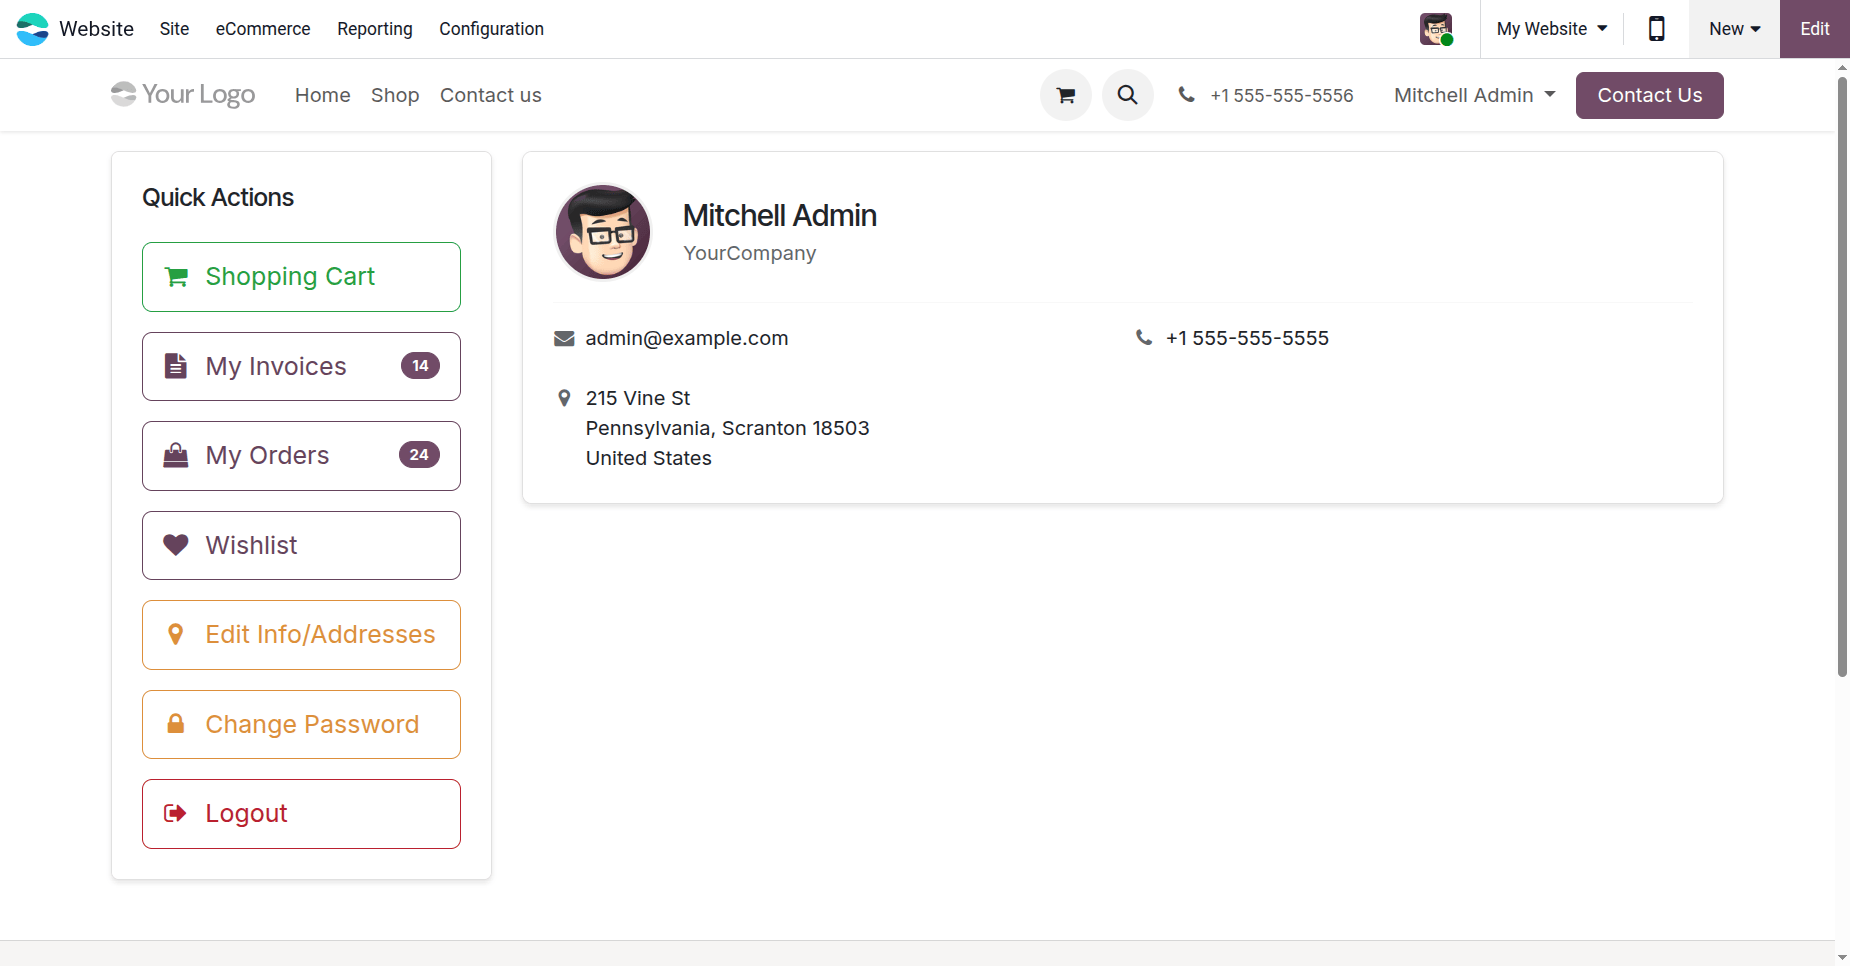Click the page vertical scrollbar

coord(1842,377)
